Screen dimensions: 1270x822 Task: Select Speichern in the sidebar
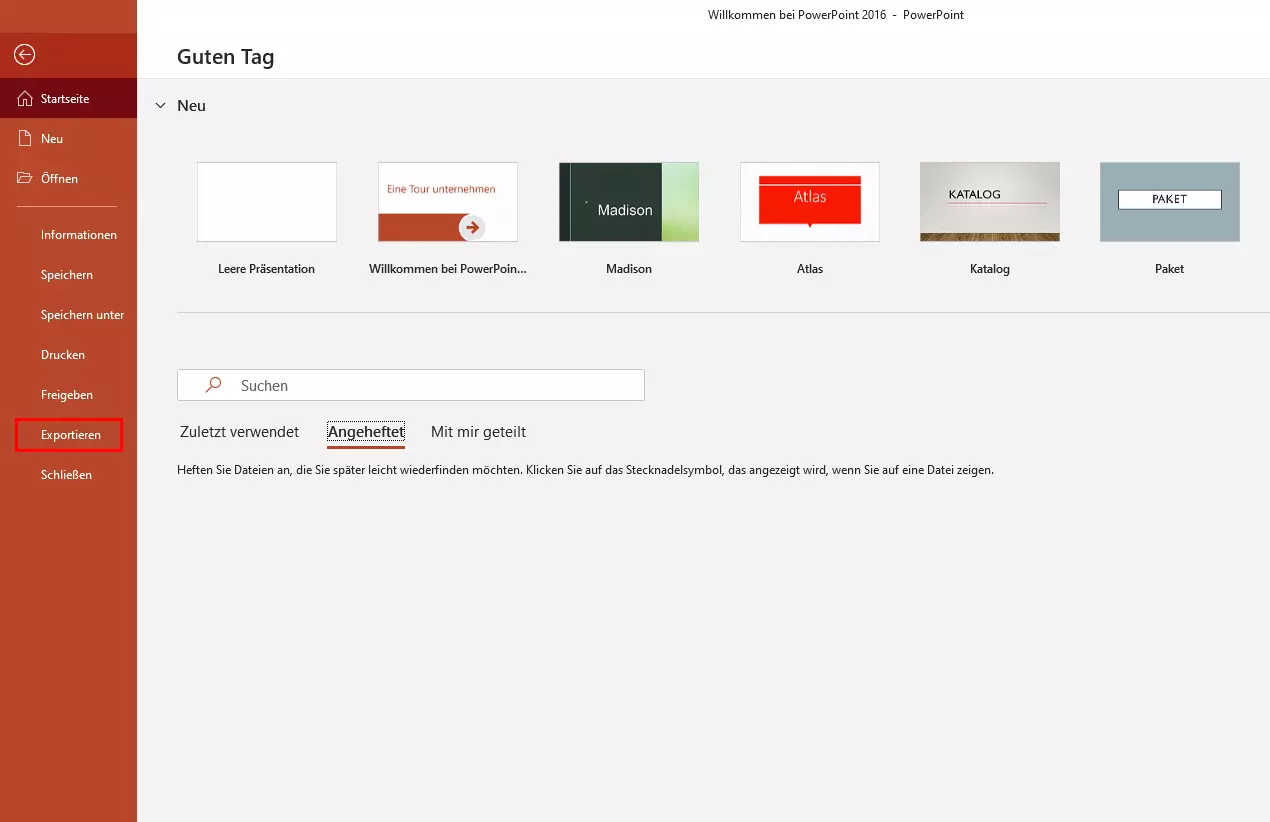pyautogui.click(x=68, y=275)
